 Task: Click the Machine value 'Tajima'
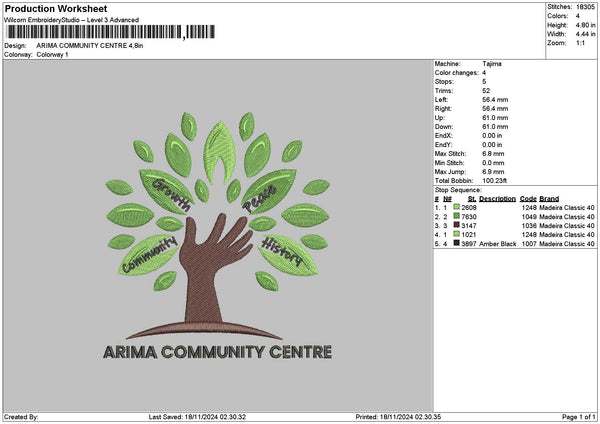pyautogui.click(x=492, y=64)
